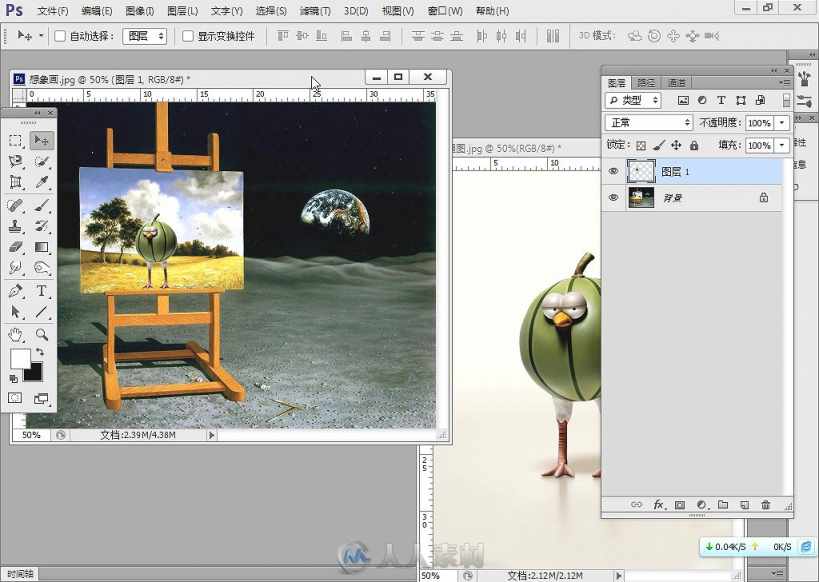The image size is (819, 582).
Task: Open the 滤镜(T) menu
Action: pyautogui.click(x=315, y=10)
